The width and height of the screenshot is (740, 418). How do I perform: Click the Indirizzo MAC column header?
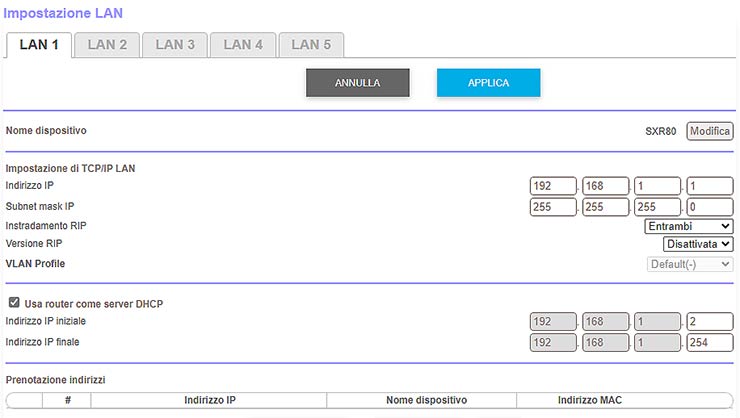tap(589, 401)
